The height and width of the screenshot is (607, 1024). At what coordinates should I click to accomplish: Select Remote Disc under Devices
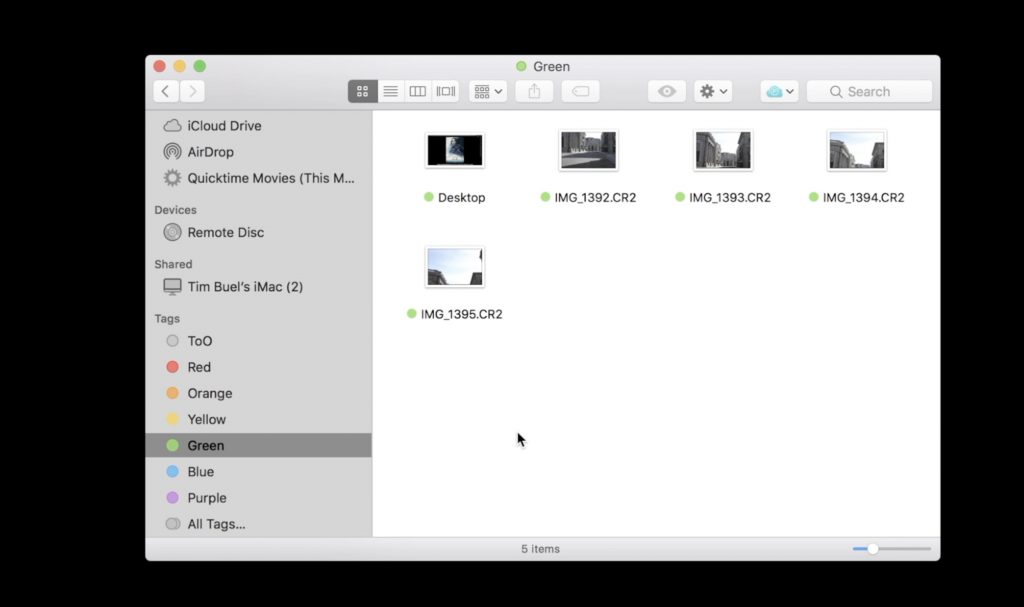259,232
